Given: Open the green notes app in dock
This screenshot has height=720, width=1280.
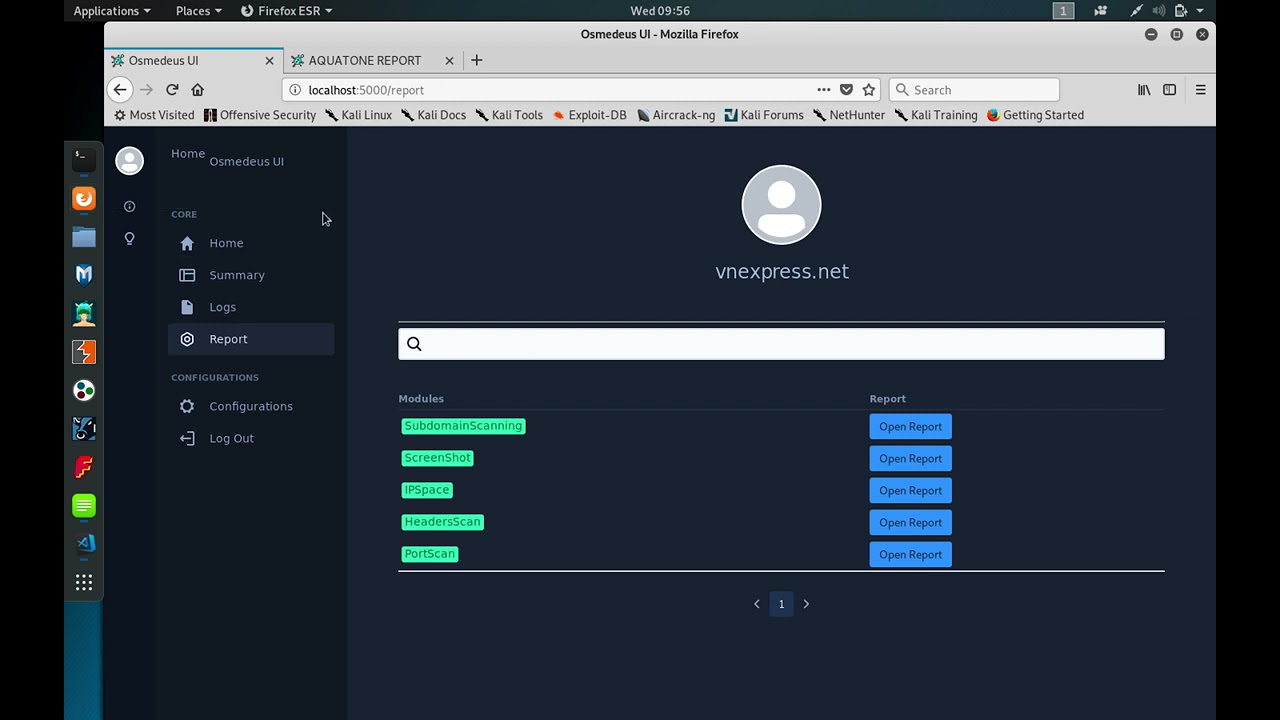Looking at the screenshot, I should [84, 506].
